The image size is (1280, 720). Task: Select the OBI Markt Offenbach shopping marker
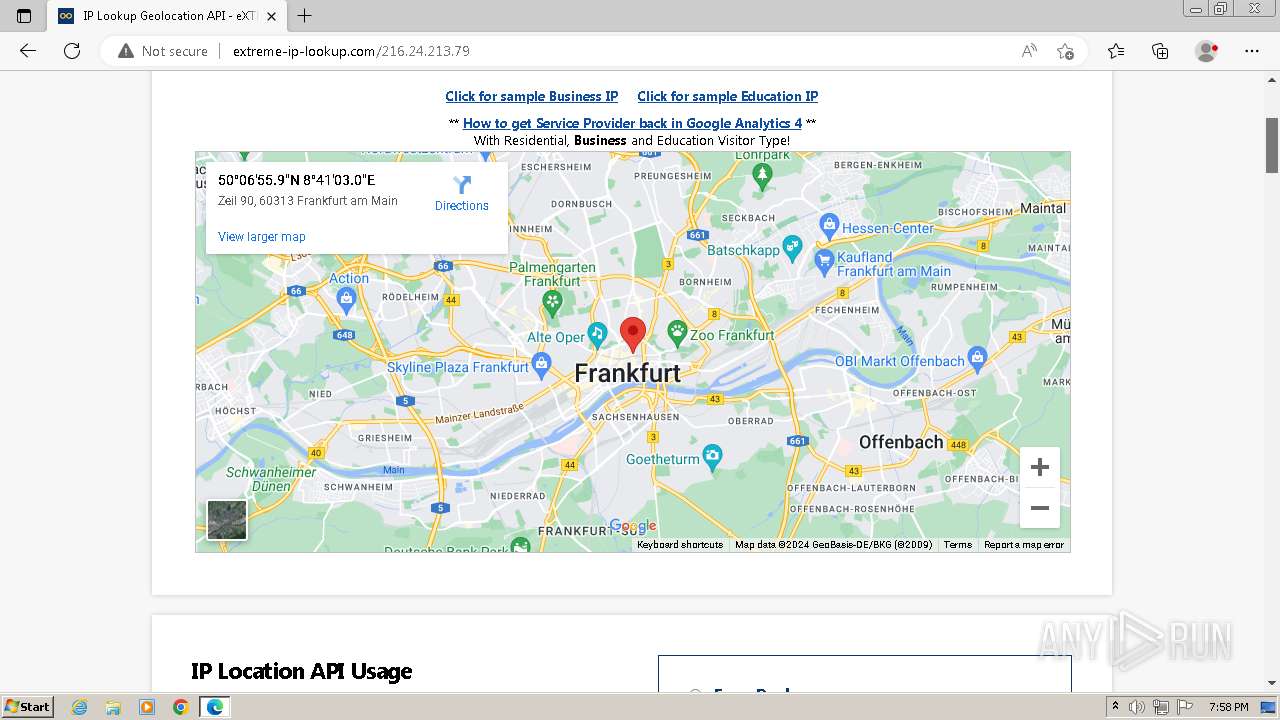click(x=978, y=357)
